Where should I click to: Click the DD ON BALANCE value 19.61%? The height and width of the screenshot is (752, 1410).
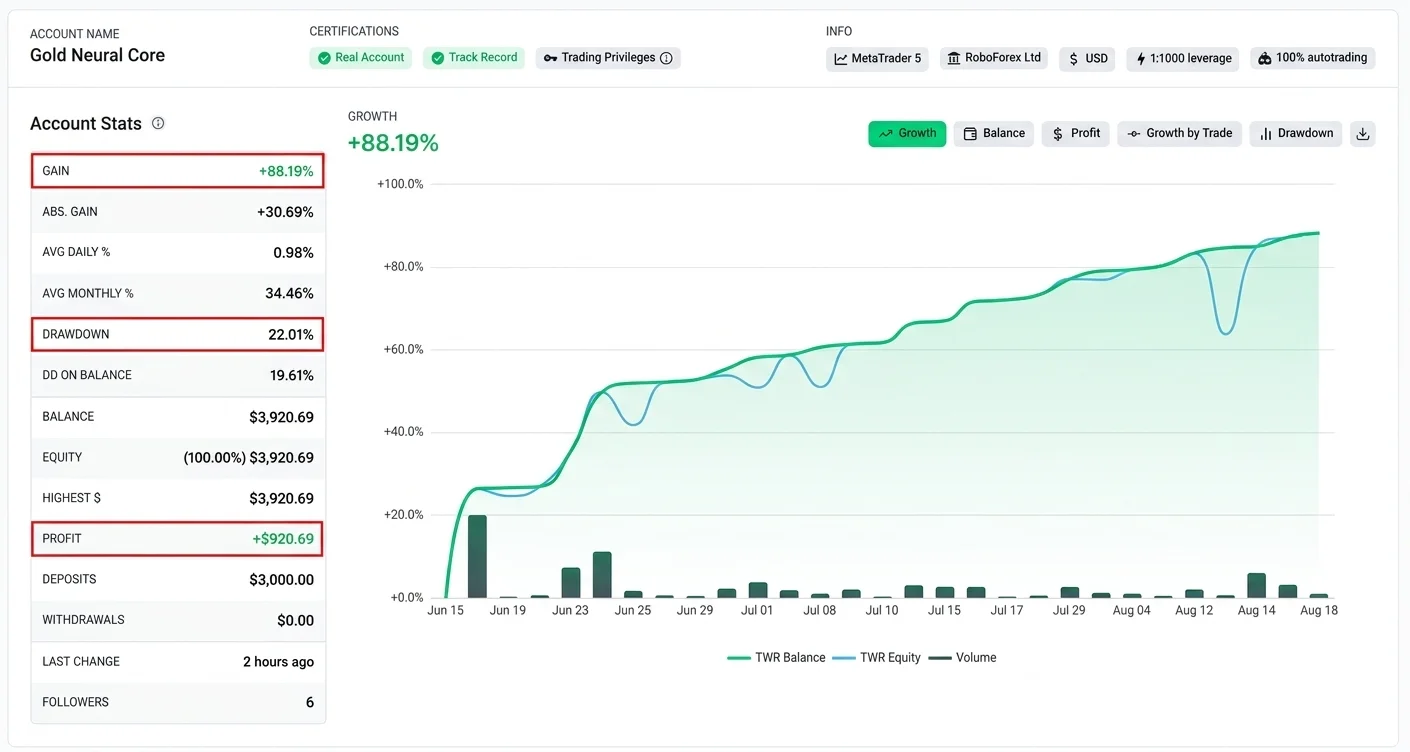pos(291,376)
